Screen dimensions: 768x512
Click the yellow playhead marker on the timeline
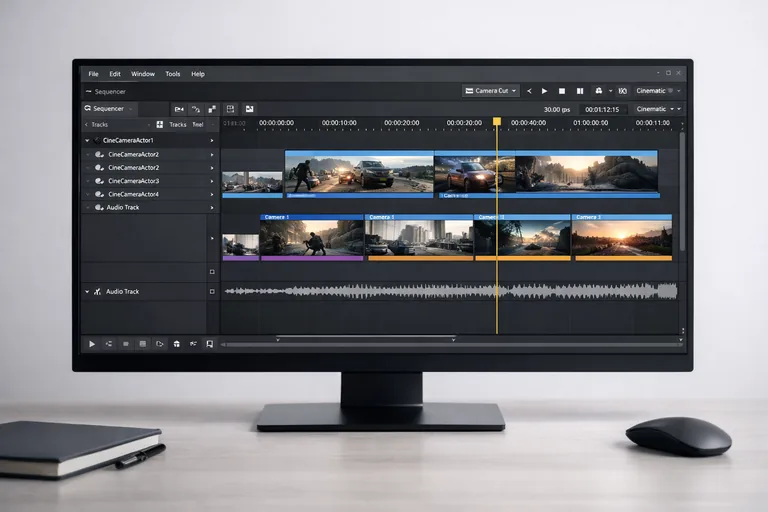tap(496, 122)
